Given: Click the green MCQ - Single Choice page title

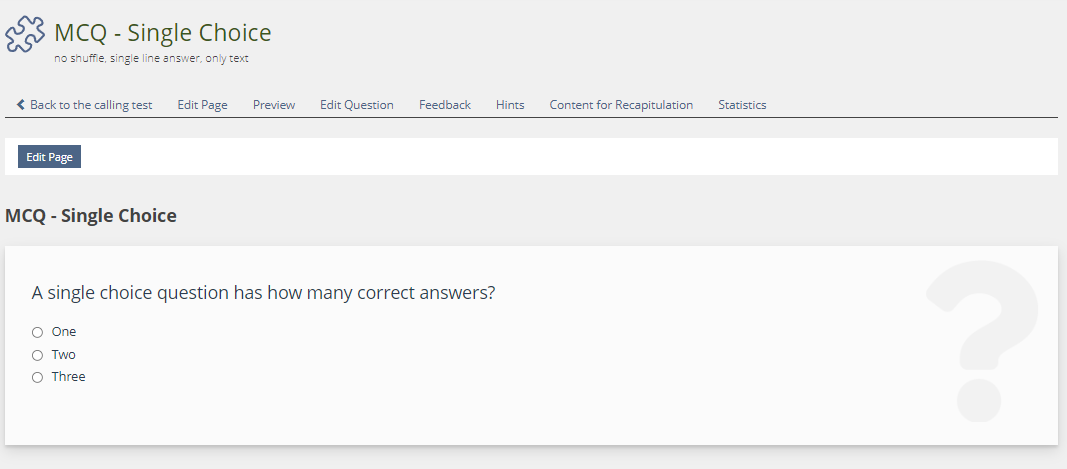Looking at the screenshot, I should point(163,33).
